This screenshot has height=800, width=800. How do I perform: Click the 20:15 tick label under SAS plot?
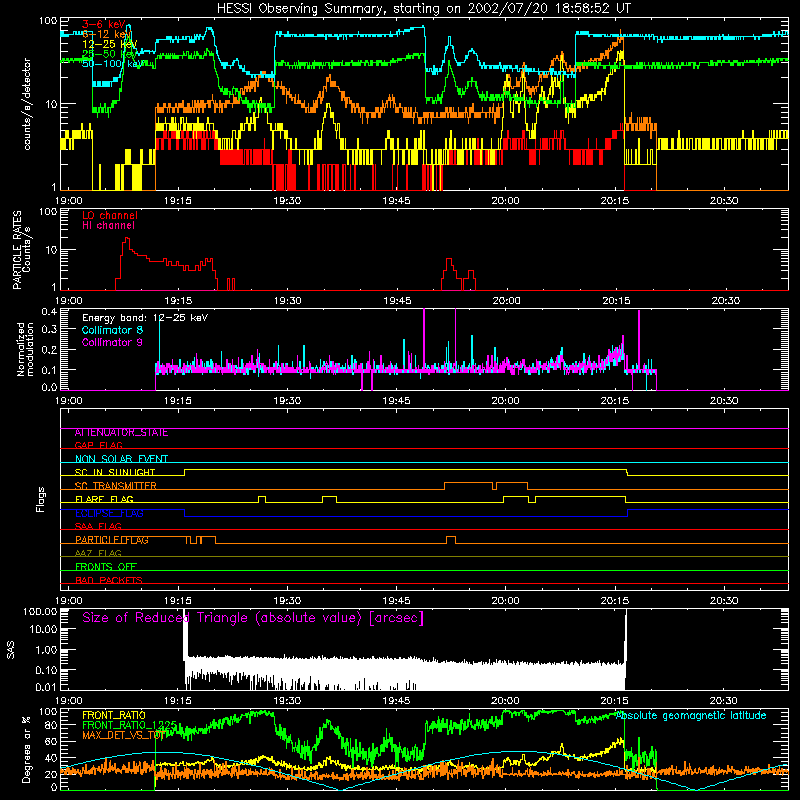tap(614, 701)
